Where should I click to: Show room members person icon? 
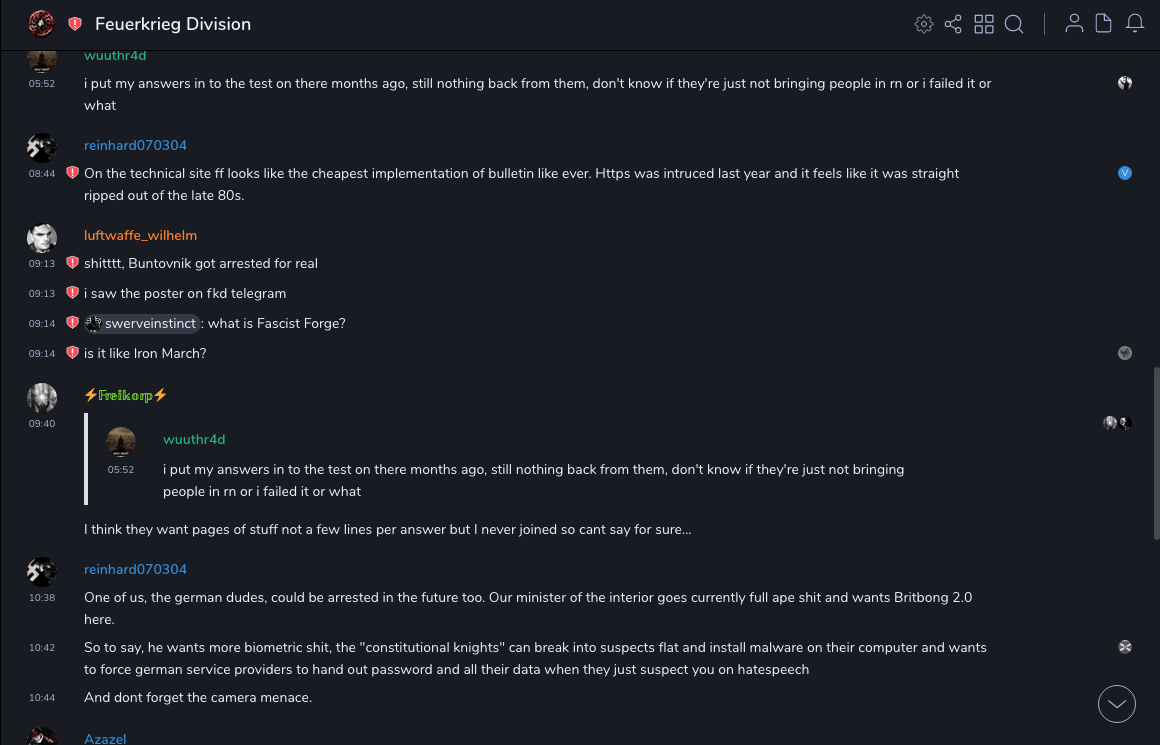tap(1074, 24)
